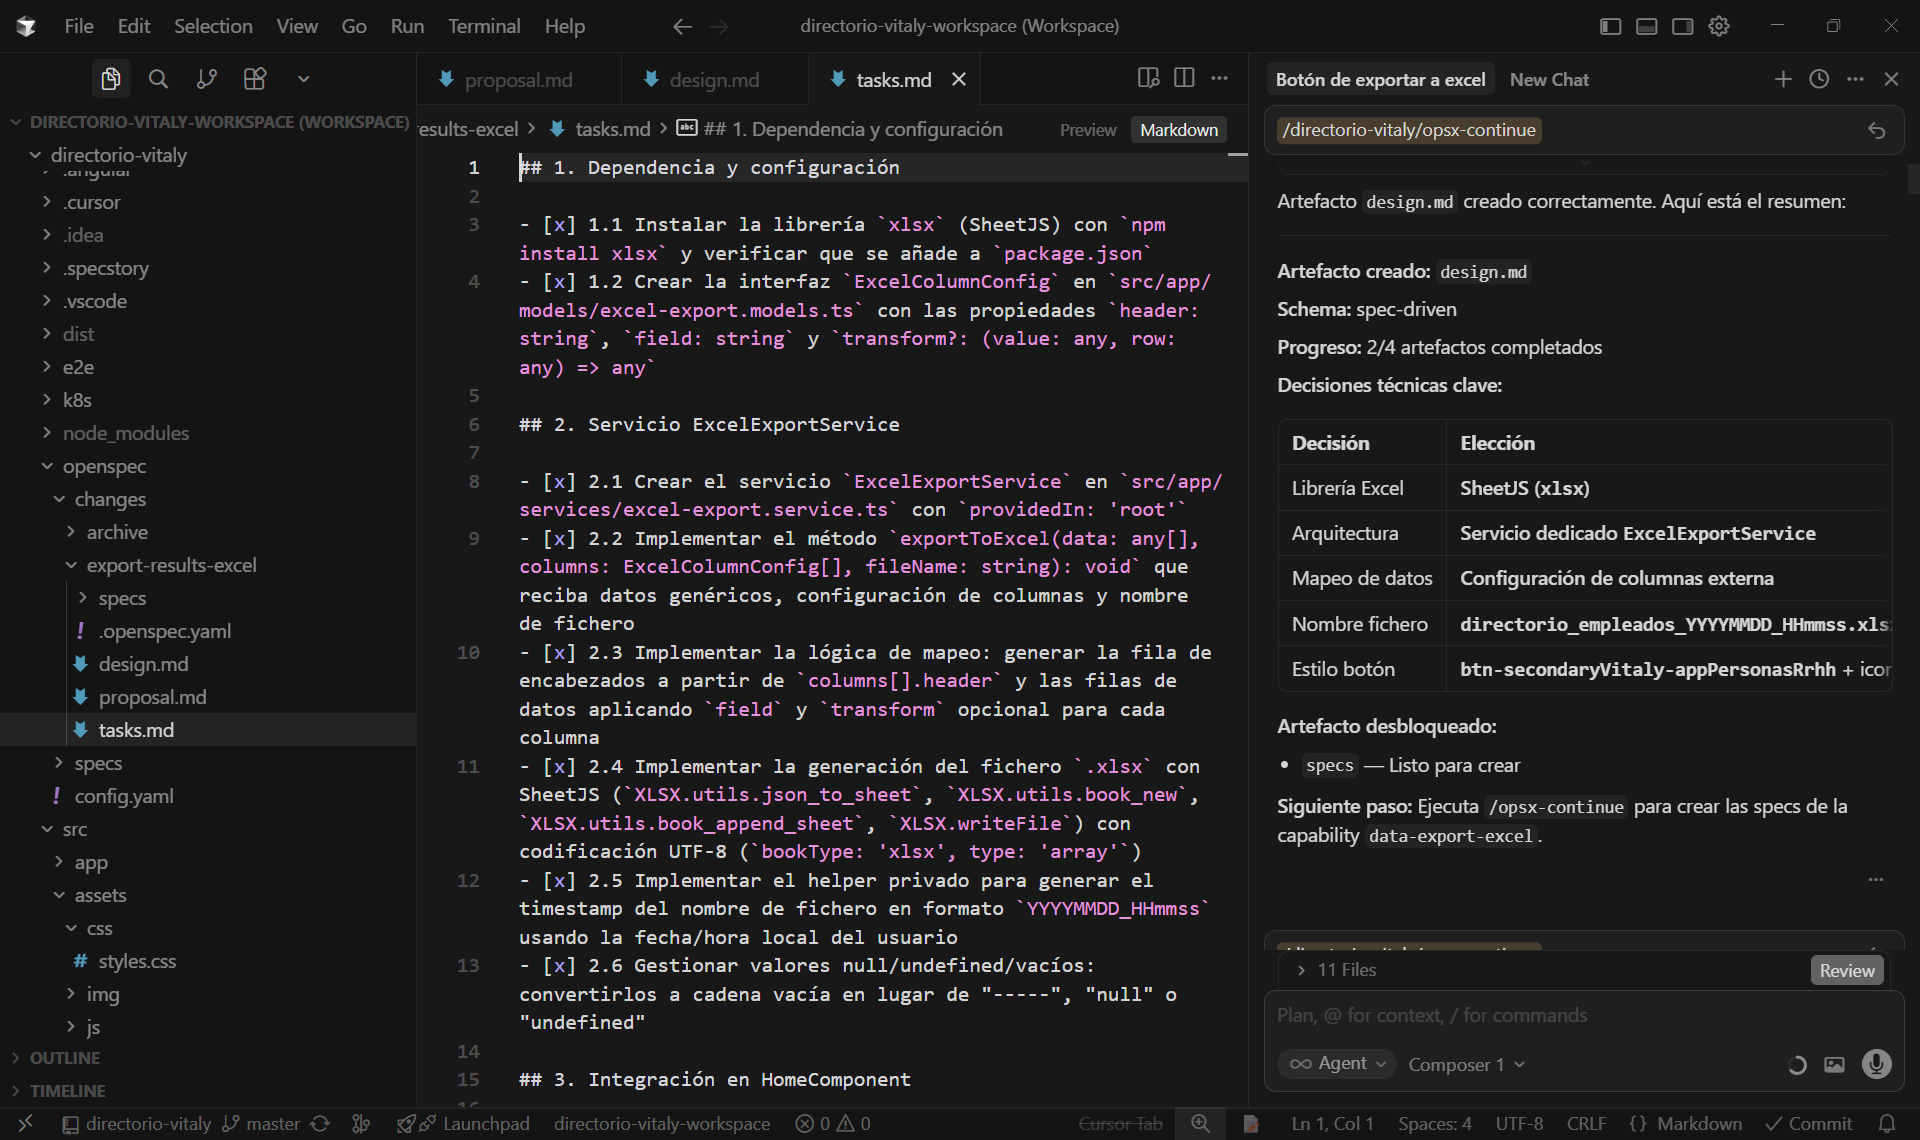Start a new chat with plus icon
Screen dimensions: 1920x1140
coord(1783,79)
